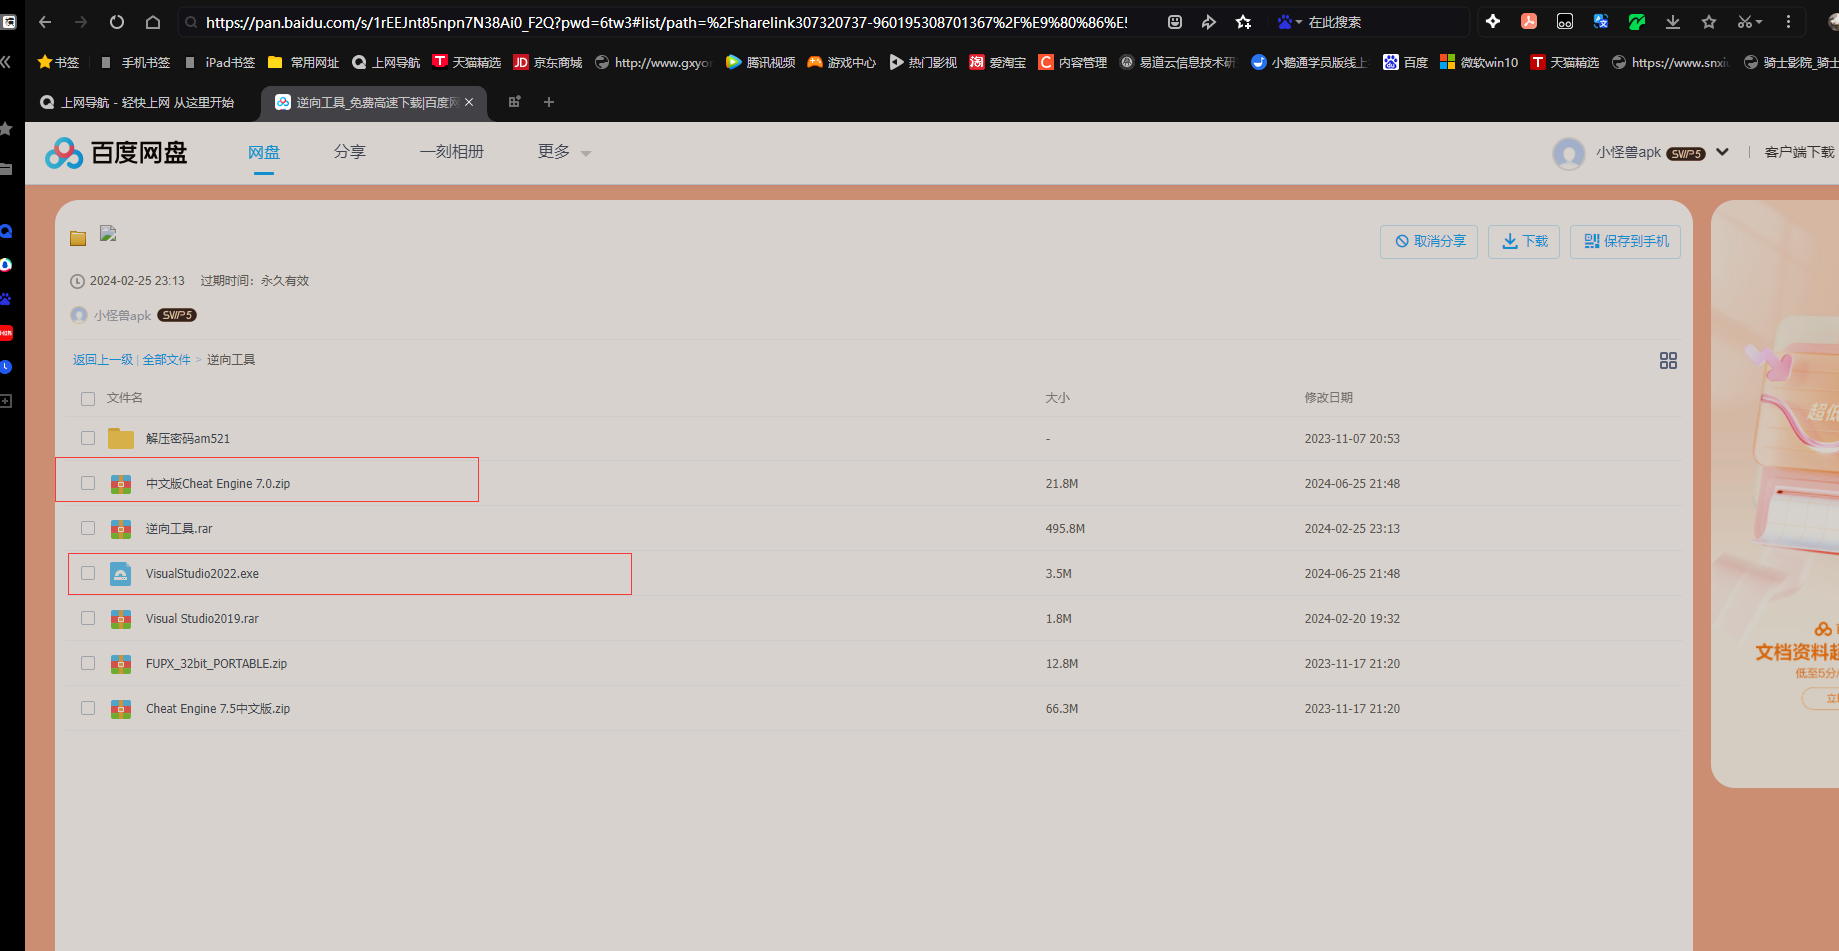
Task: Click the 保存到手机 button
Action: pos(1625,241)
